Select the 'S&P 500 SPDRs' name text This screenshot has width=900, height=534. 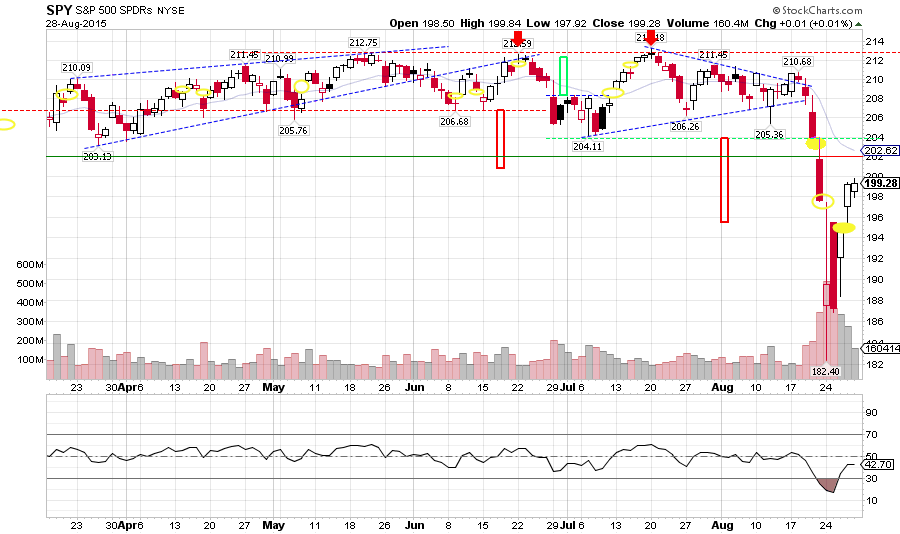(114, 11)
